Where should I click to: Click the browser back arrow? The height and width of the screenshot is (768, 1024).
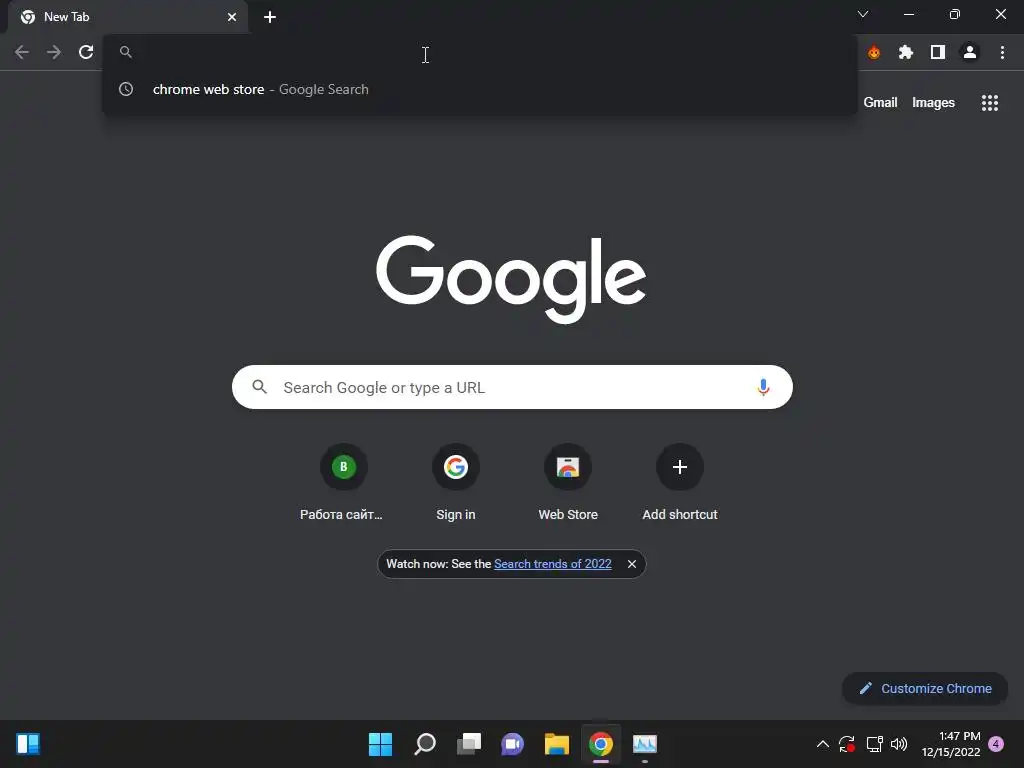coord(22,52)
